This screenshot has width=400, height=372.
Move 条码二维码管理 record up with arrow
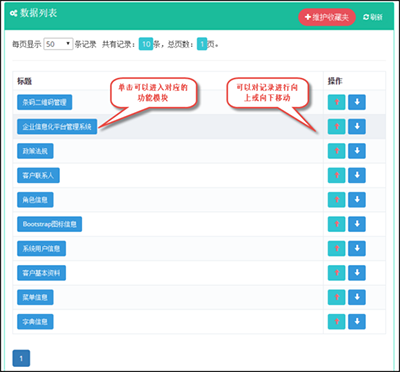tap(336, 102)
